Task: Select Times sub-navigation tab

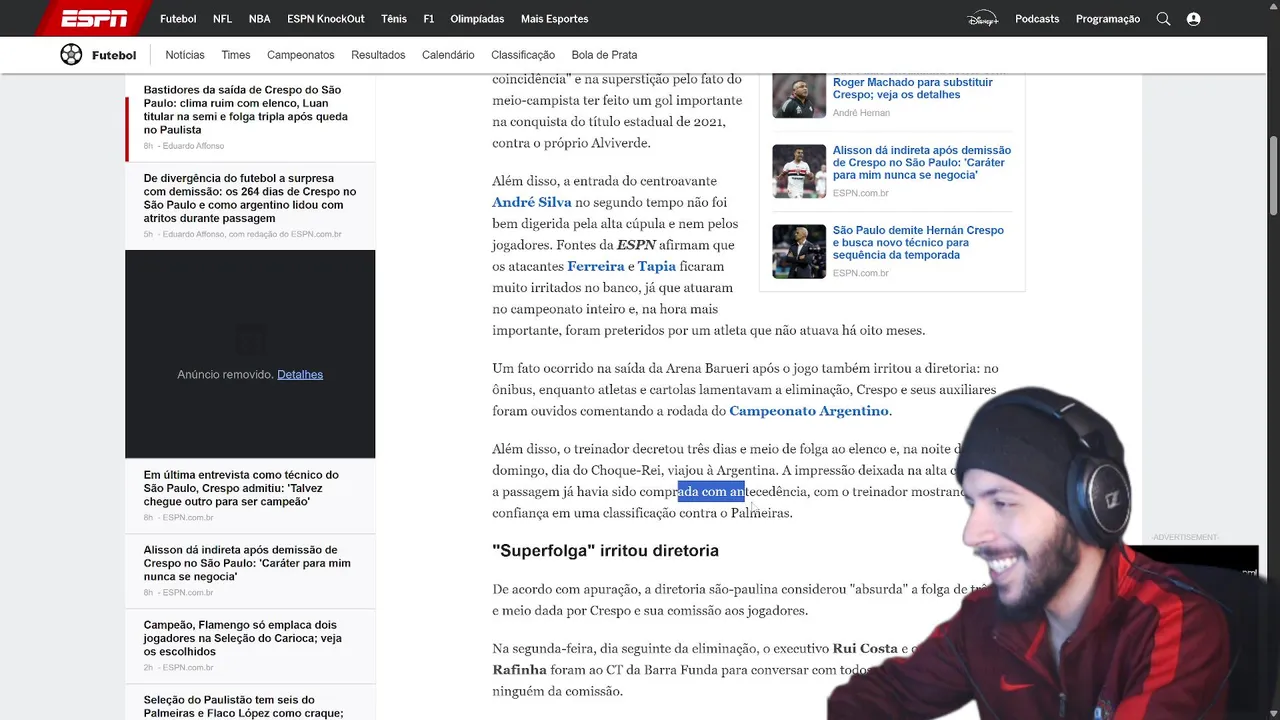Action: coord(236,55)
